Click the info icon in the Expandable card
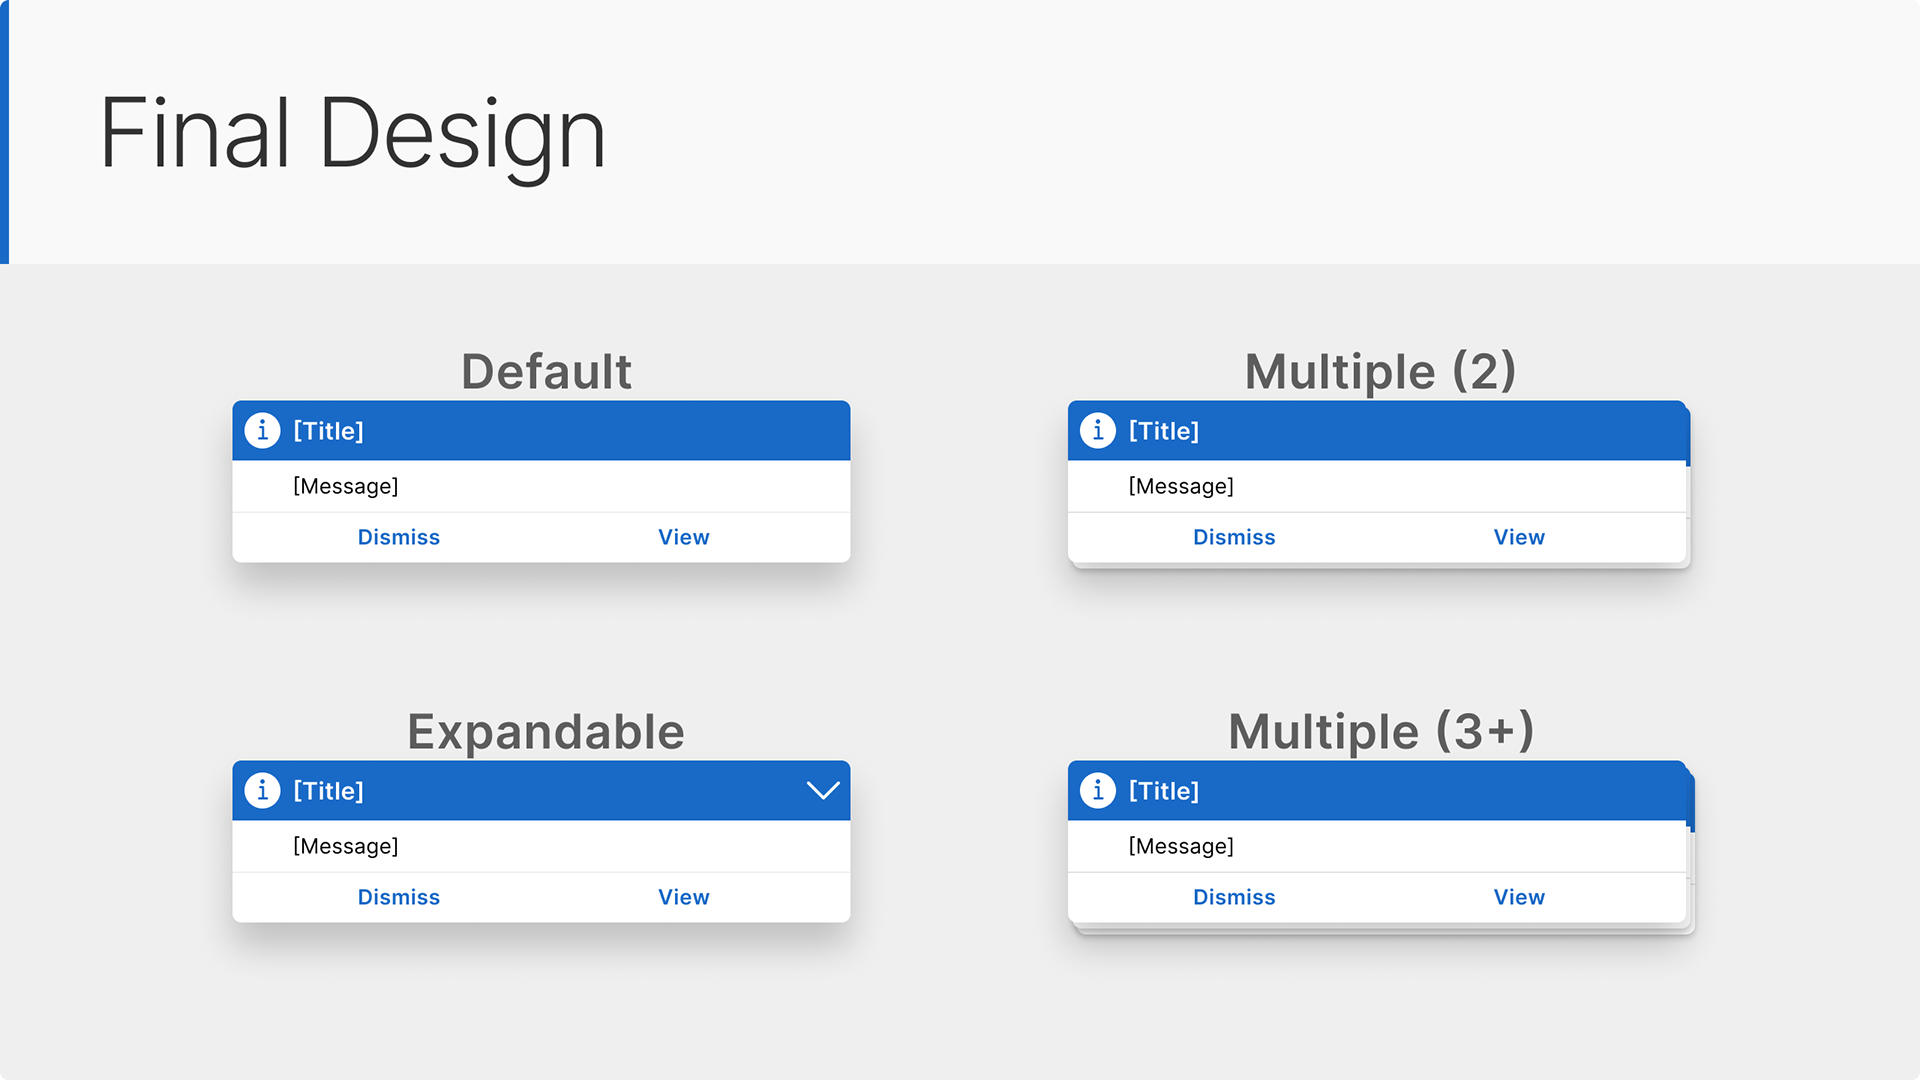The height and width of the screenshot is (1080, 1920). [x=262, y=790]
